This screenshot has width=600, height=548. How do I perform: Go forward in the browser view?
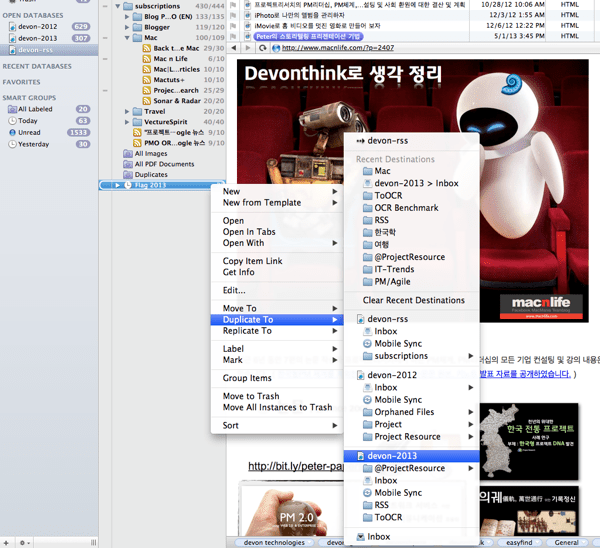pyautogui.click(x=248, y=48)
